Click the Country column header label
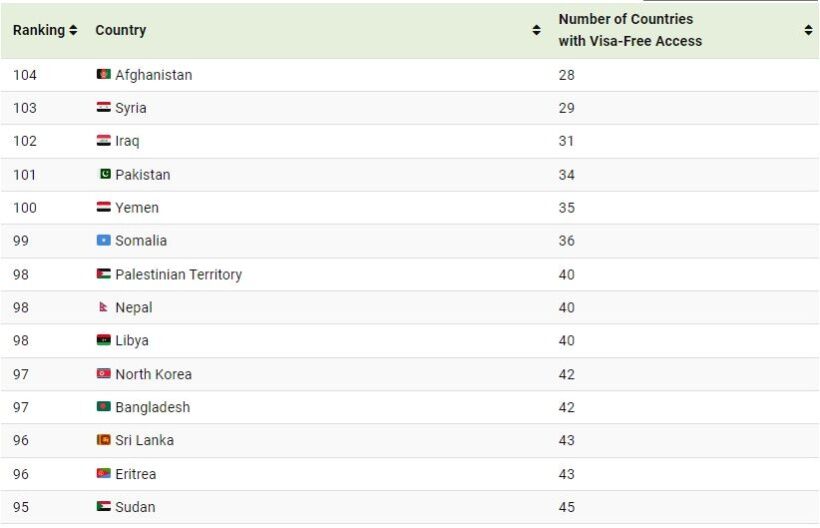This screenshot has height=528, width=820. pyautogui.click(x=121, y=31)
